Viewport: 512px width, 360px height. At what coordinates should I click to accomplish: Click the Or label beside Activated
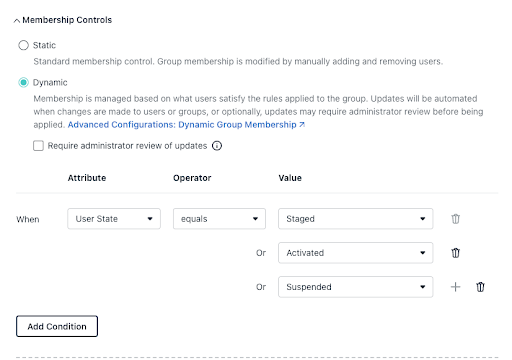pos(261,253)
